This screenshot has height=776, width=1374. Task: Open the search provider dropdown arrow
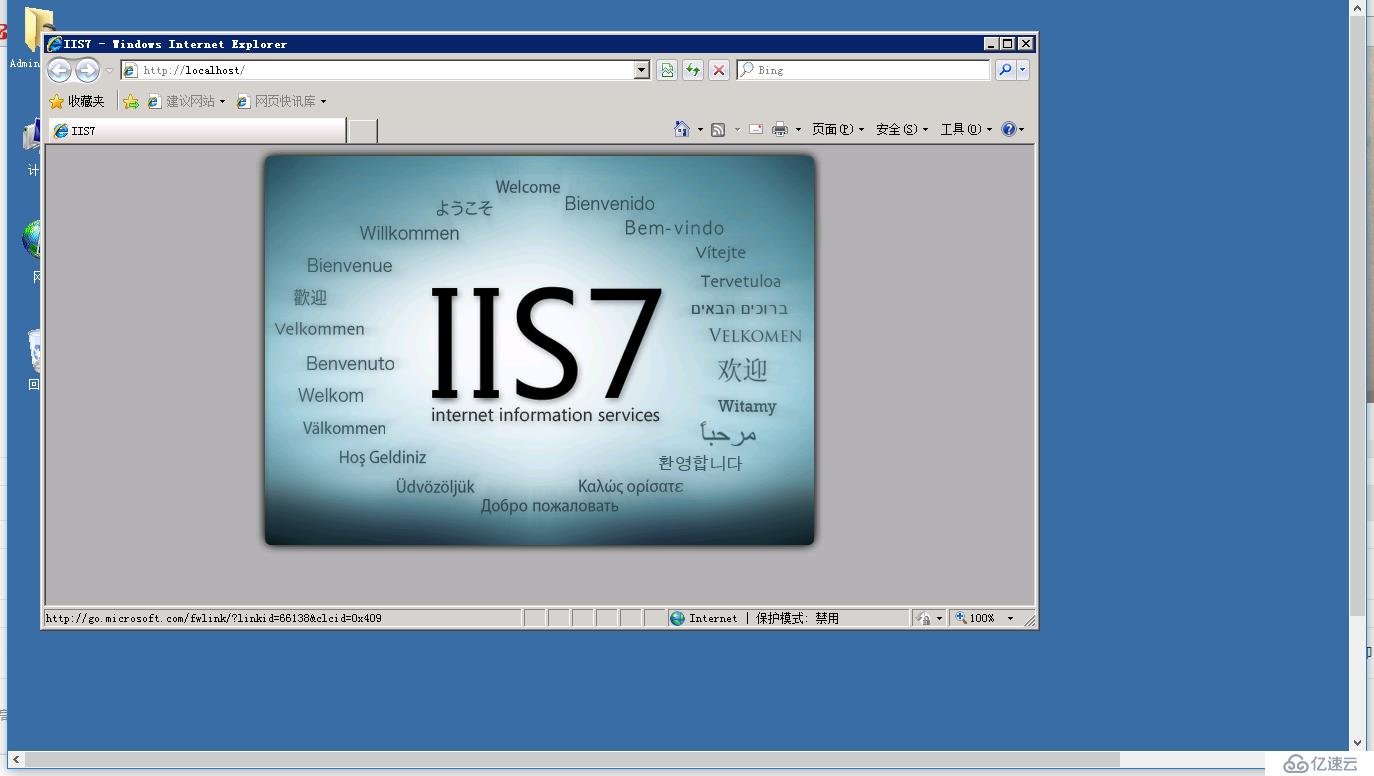[x=1022, y=70]
